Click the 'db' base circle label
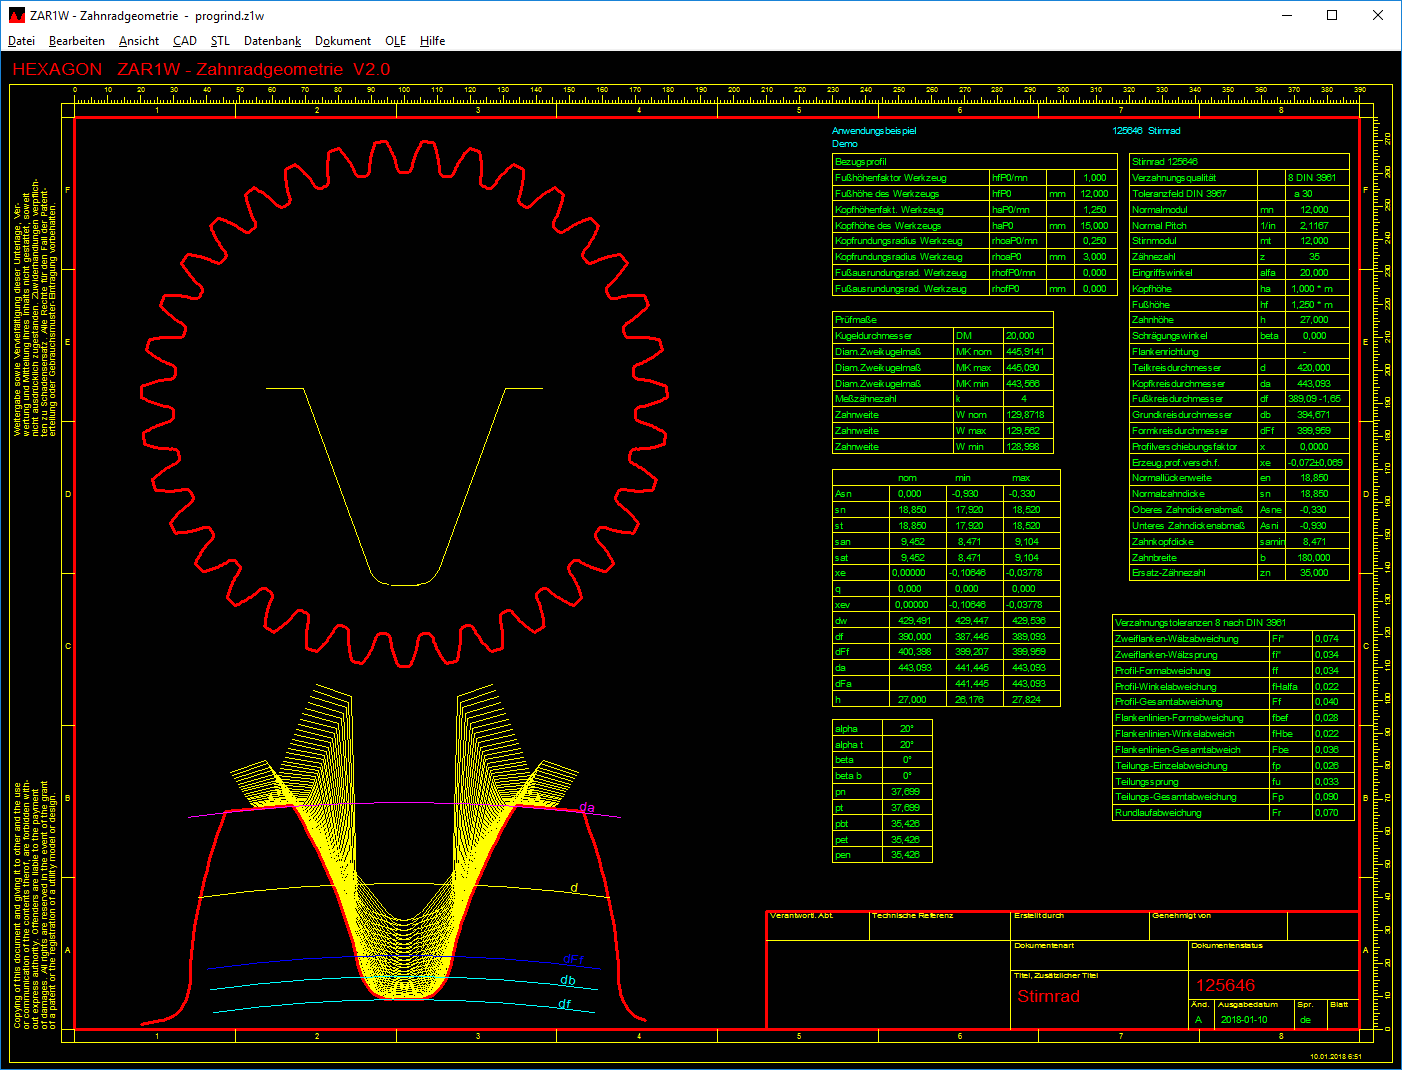1402x1070 pixels. pyautogui.click(x=568, y=981)
